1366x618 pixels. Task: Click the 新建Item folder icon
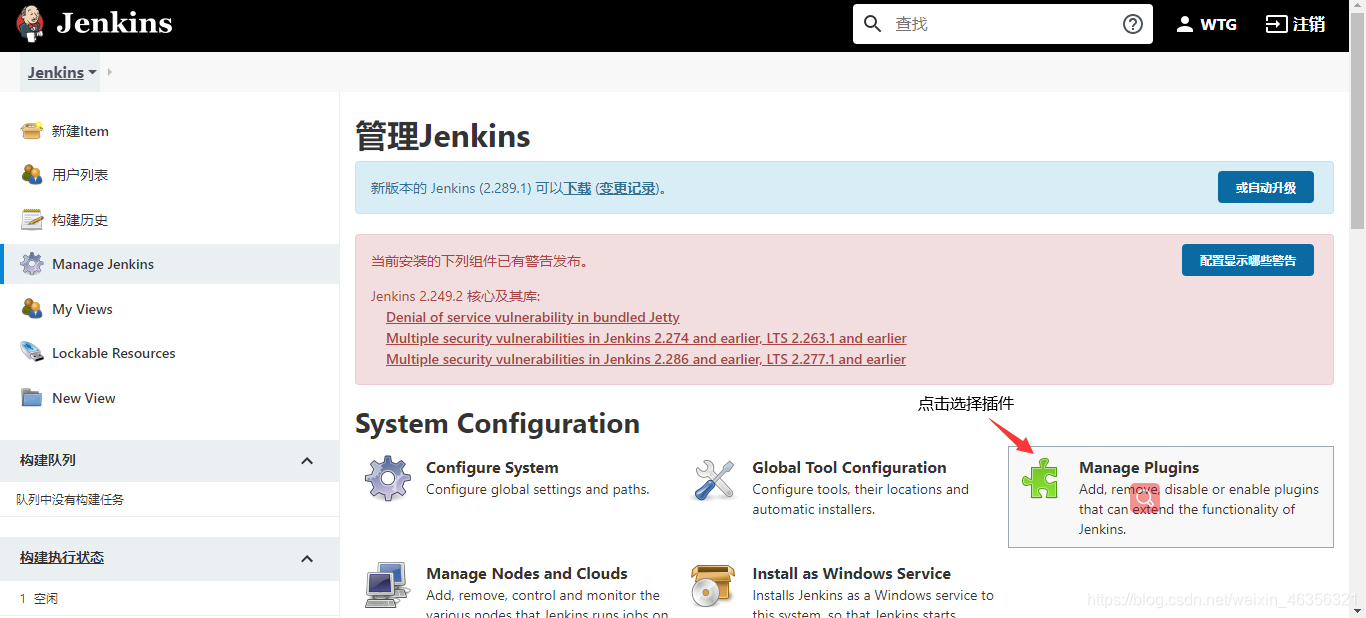coord(32,130)
